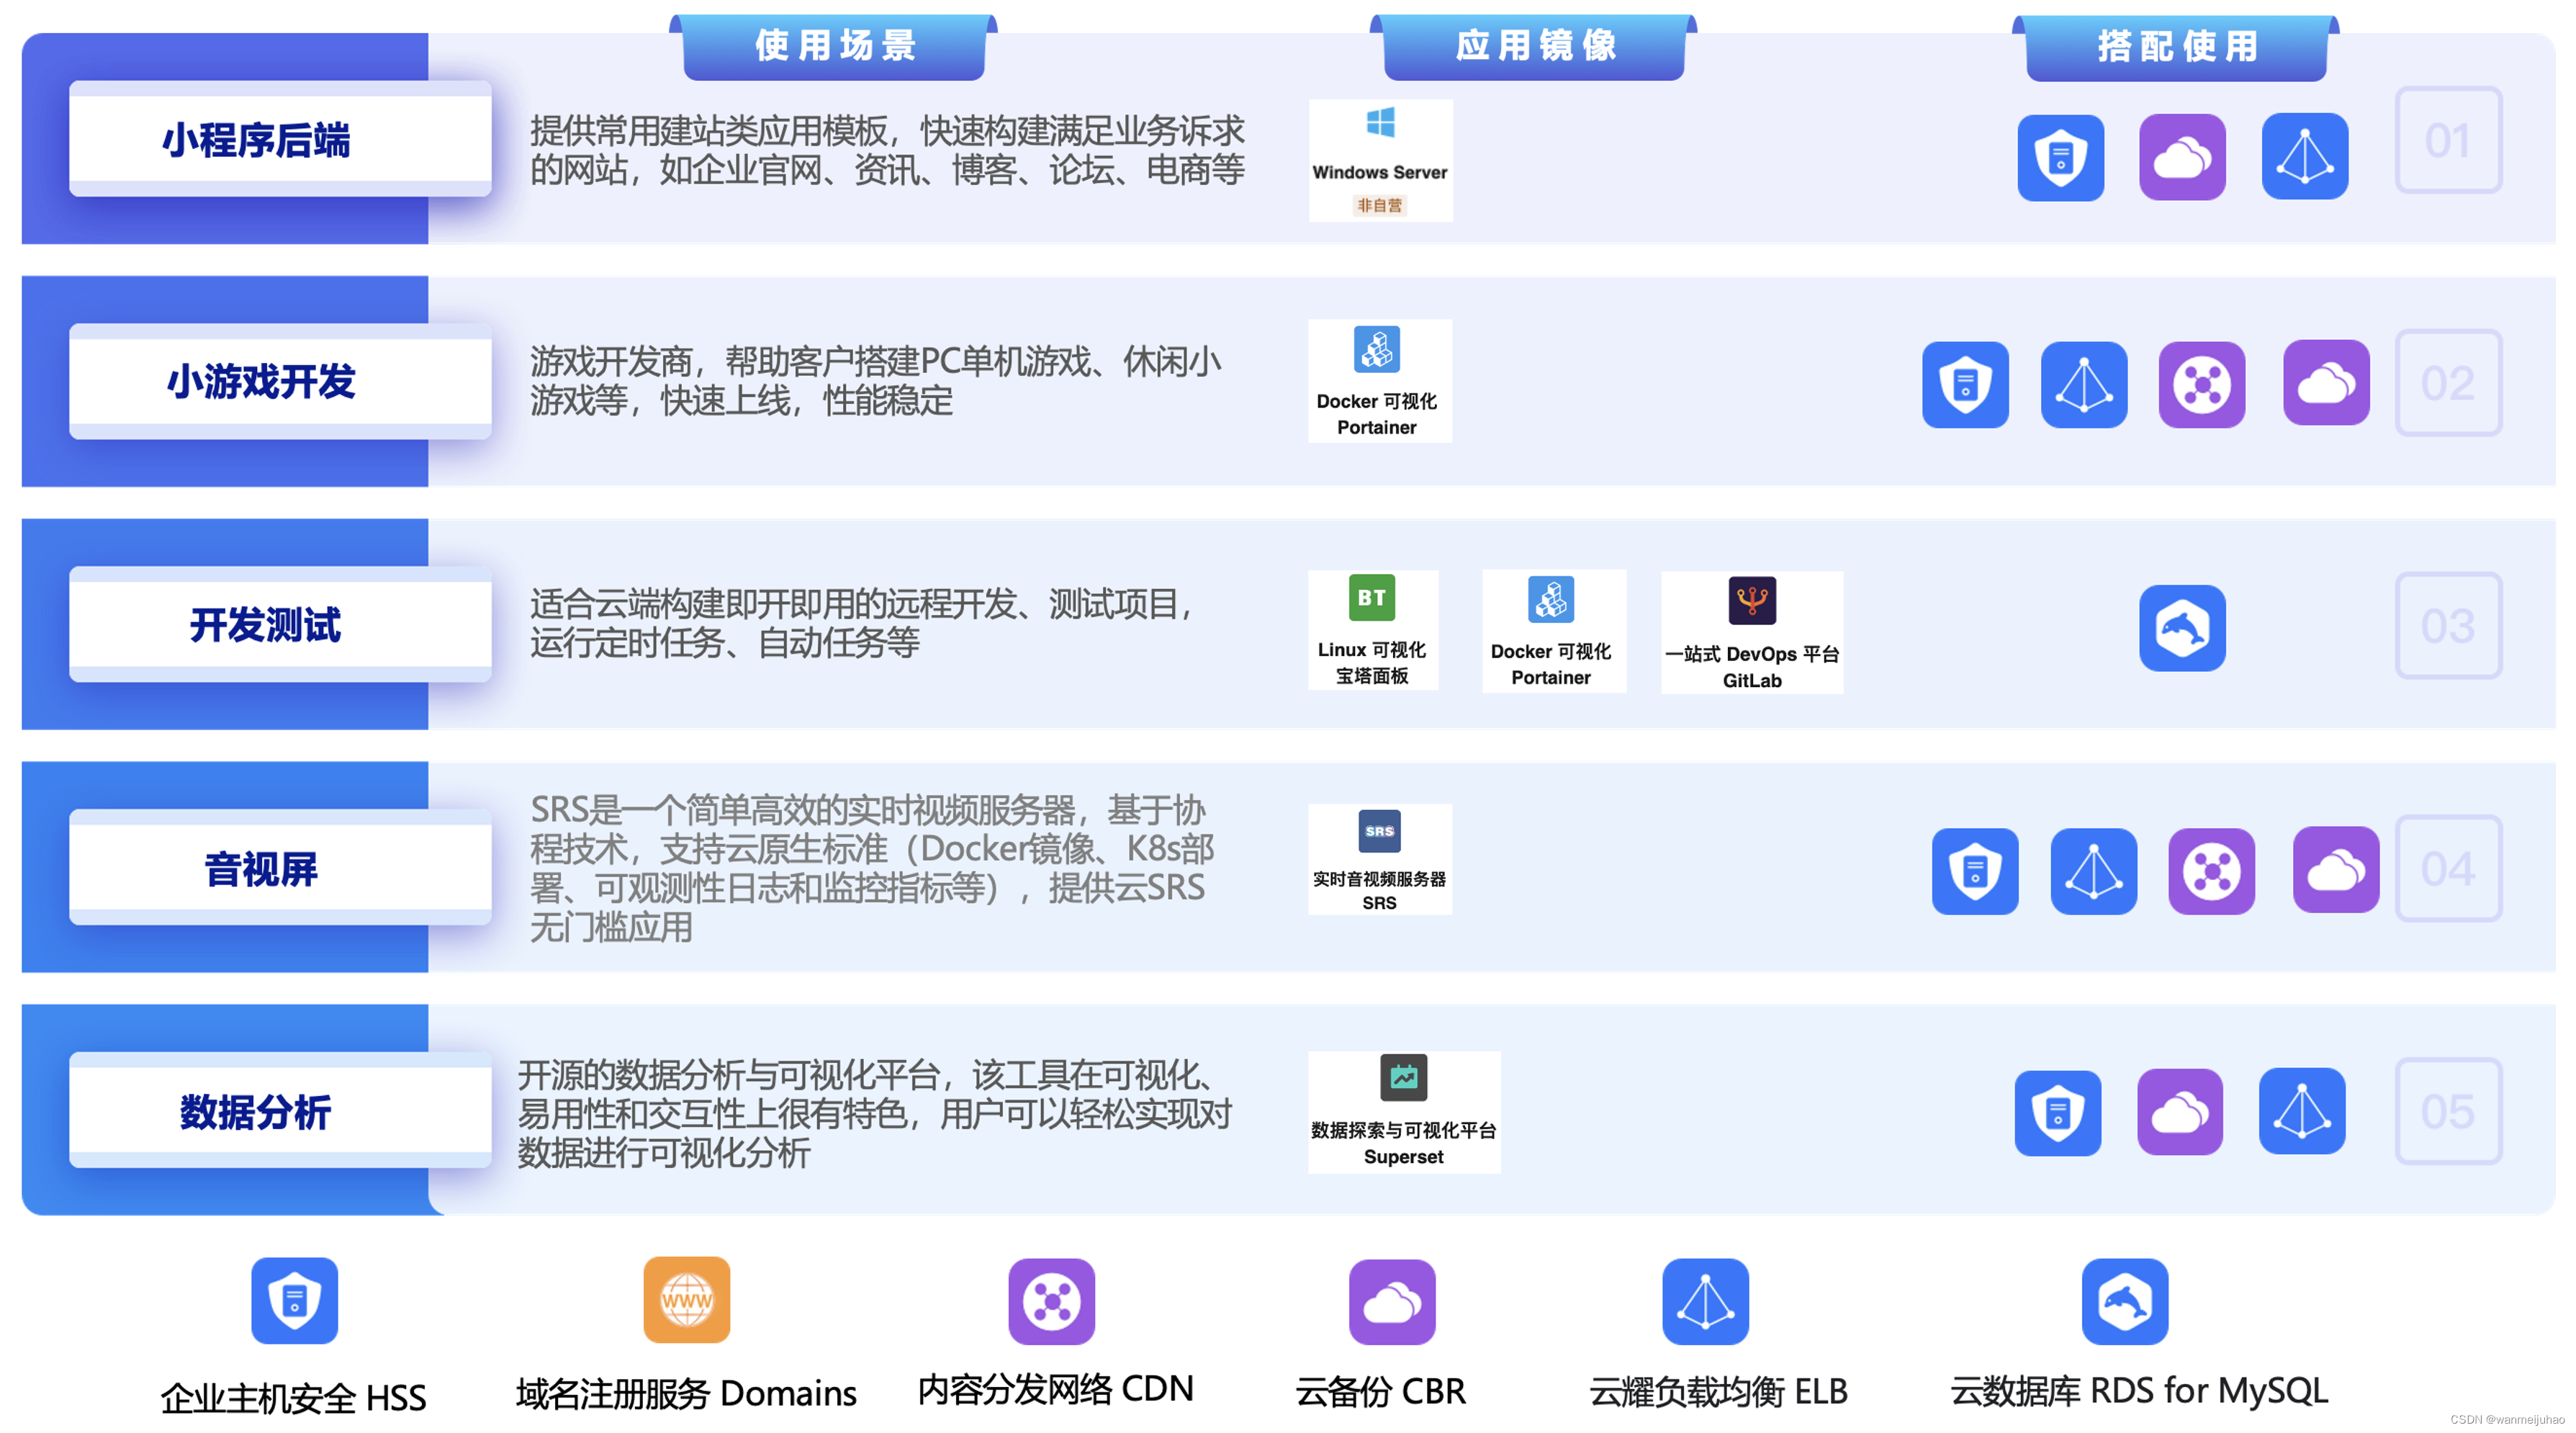Select the 应用镜像 header tab
This screenshot has width=2576, height=1433.
point(1534,47)
